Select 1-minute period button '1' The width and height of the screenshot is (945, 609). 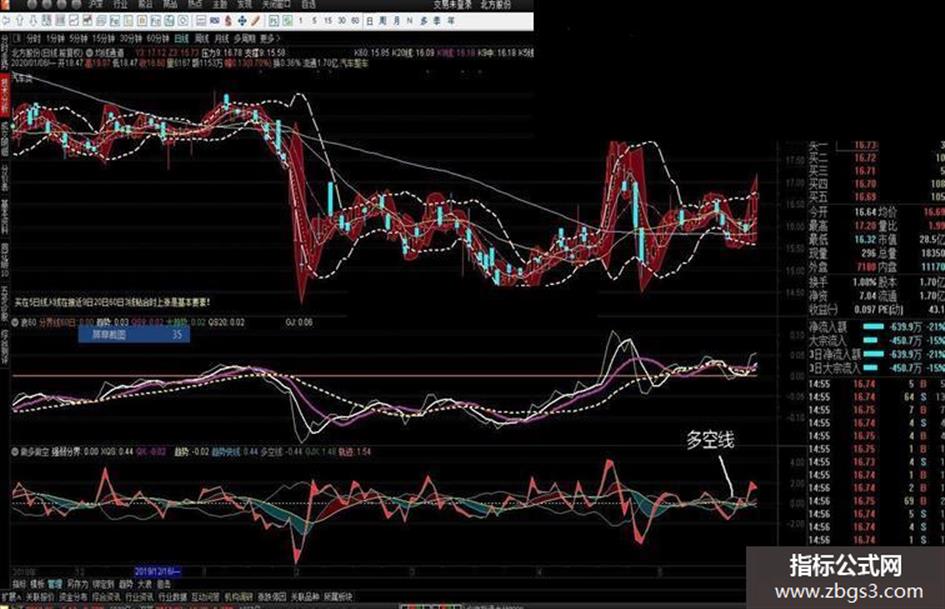(x=300, y=21)
